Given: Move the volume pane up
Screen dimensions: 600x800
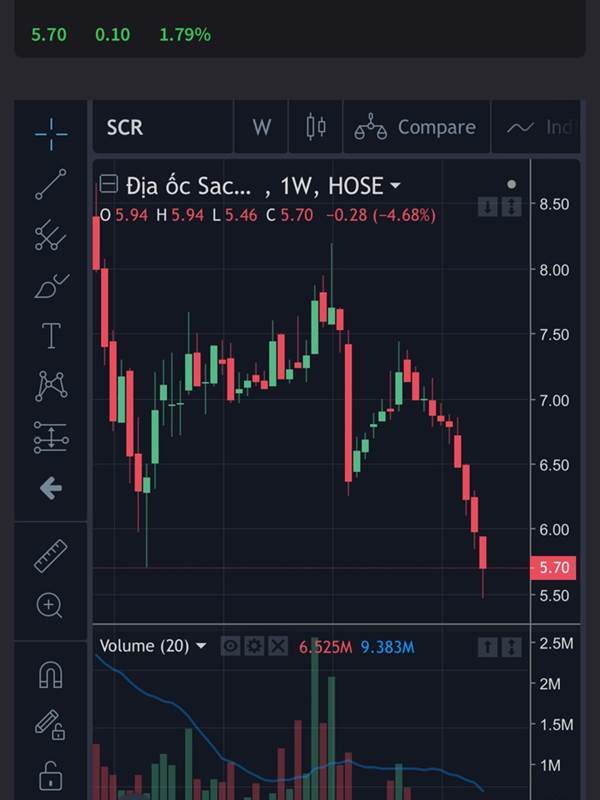Looking at the screenshot, I should point(487,647).
